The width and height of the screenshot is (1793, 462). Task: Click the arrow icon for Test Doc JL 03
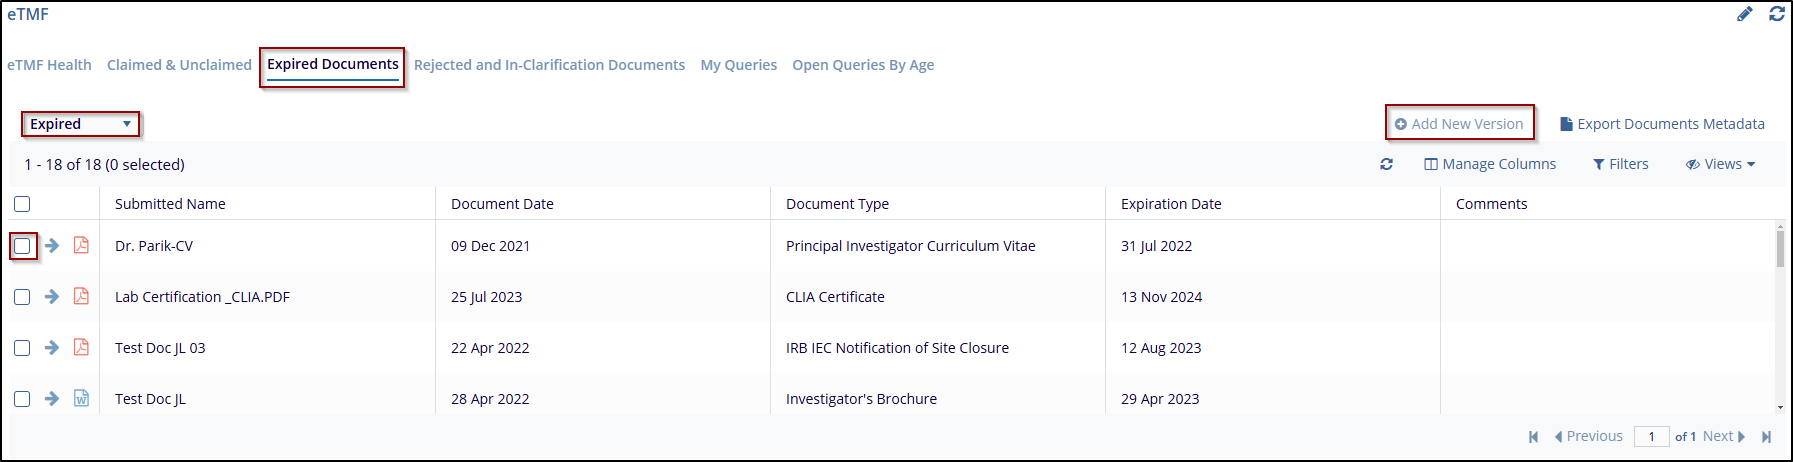[x=52, y=348]
